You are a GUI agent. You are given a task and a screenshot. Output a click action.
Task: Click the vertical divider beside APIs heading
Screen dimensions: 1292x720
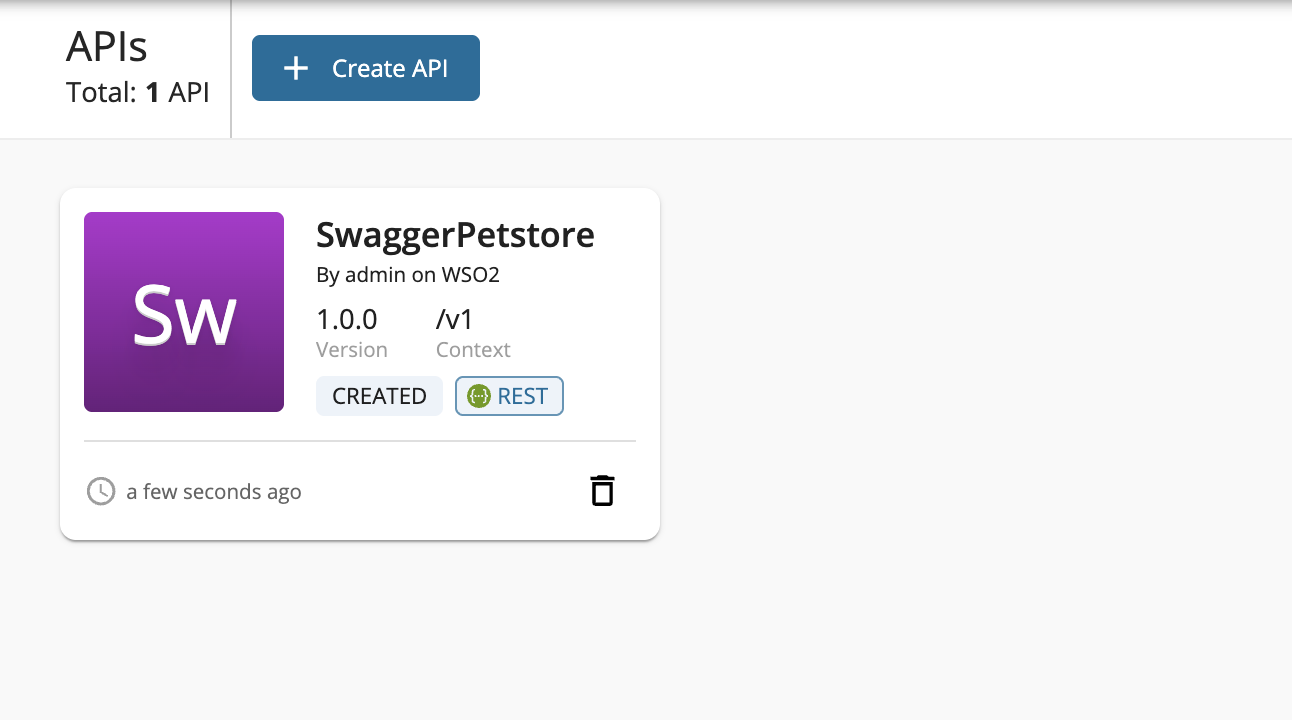[x=231, y=69]
